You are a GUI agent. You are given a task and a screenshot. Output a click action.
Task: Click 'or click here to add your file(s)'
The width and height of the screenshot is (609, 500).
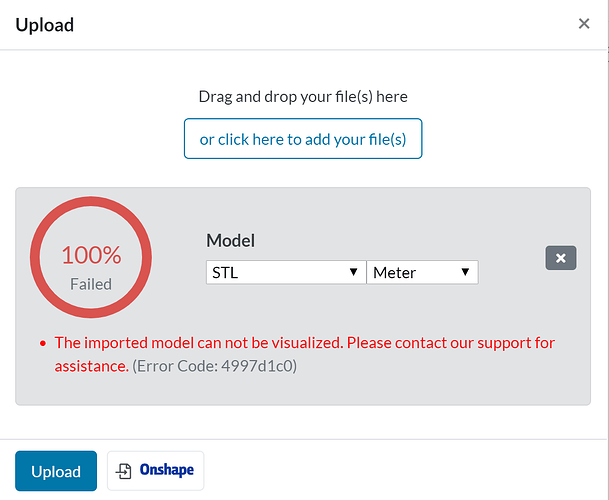tap(303, 139)
